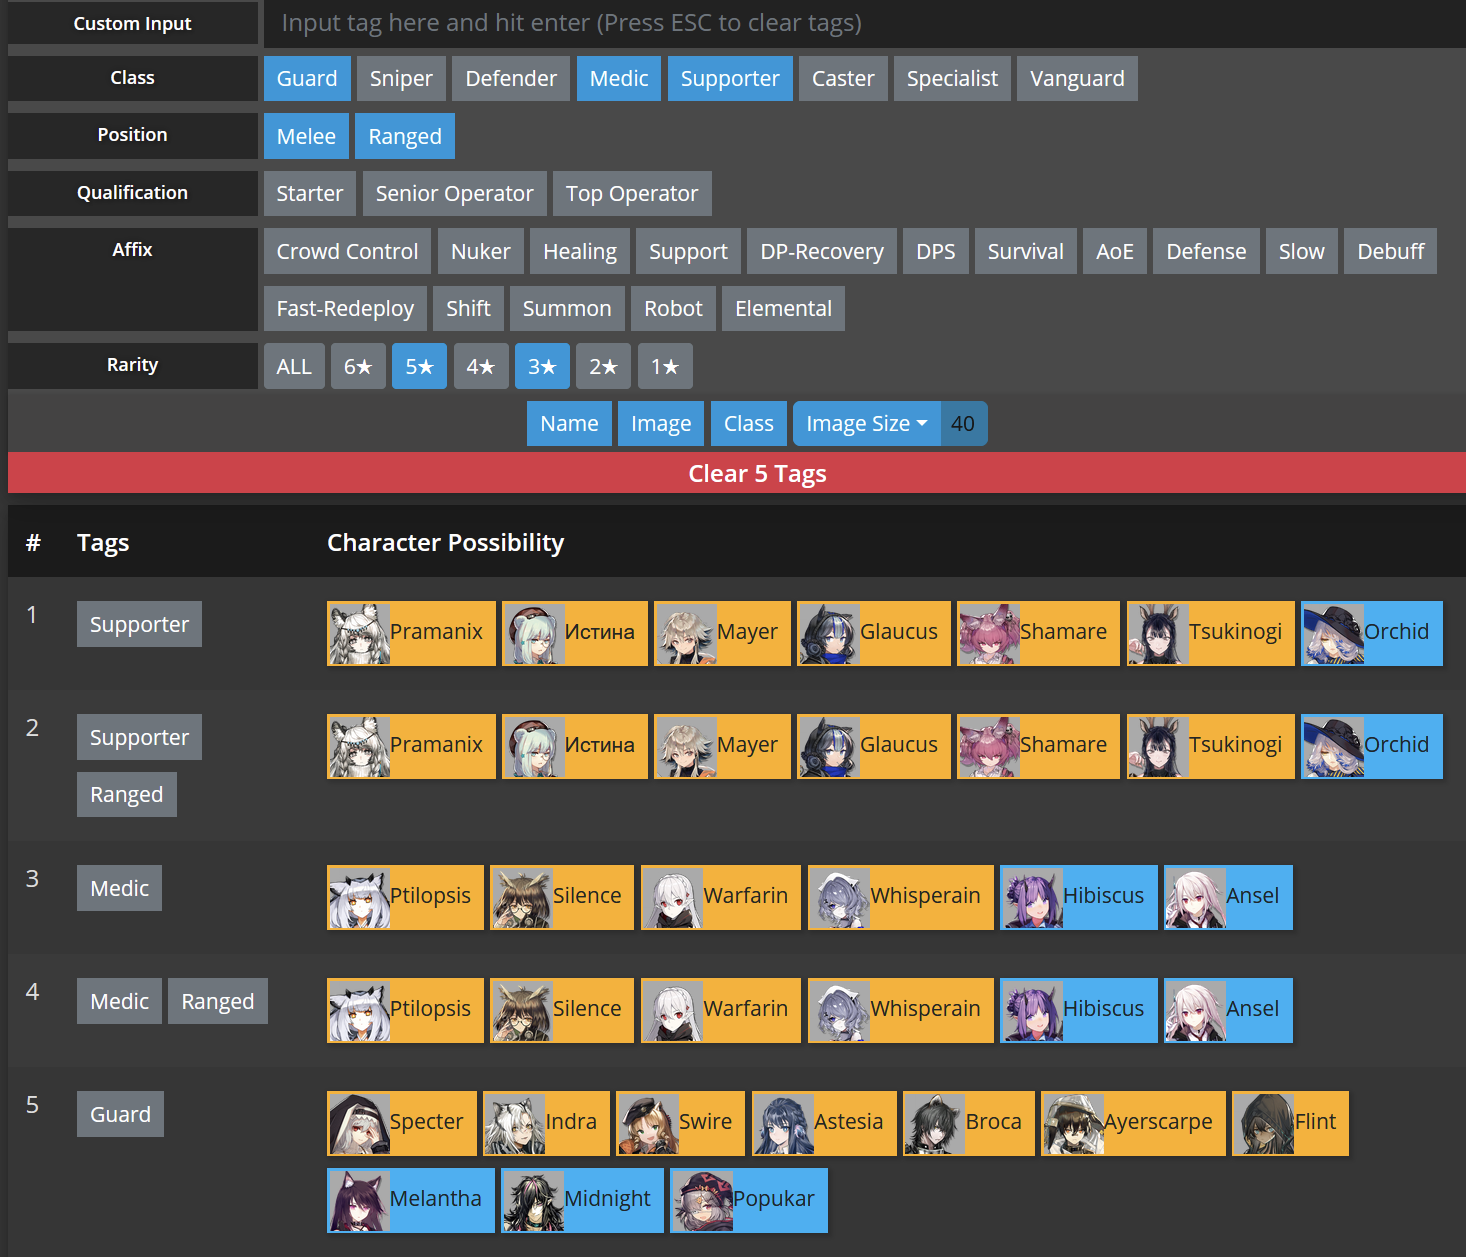Click Whisperain's portrait in result row 4
The width and height of the screenshot is (1466, 1257).
tap(840, 1010)
